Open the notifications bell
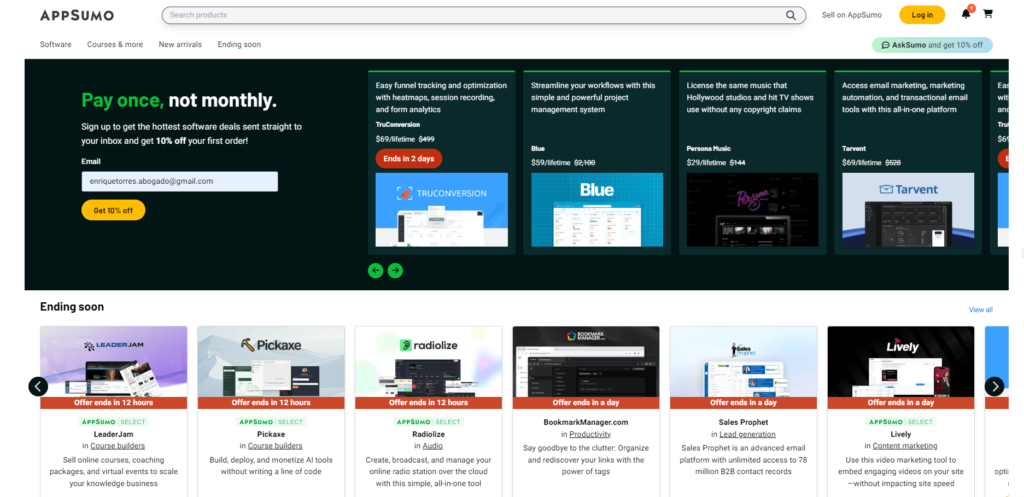Screen dimensions: 1024x497 tap(966, 14)
